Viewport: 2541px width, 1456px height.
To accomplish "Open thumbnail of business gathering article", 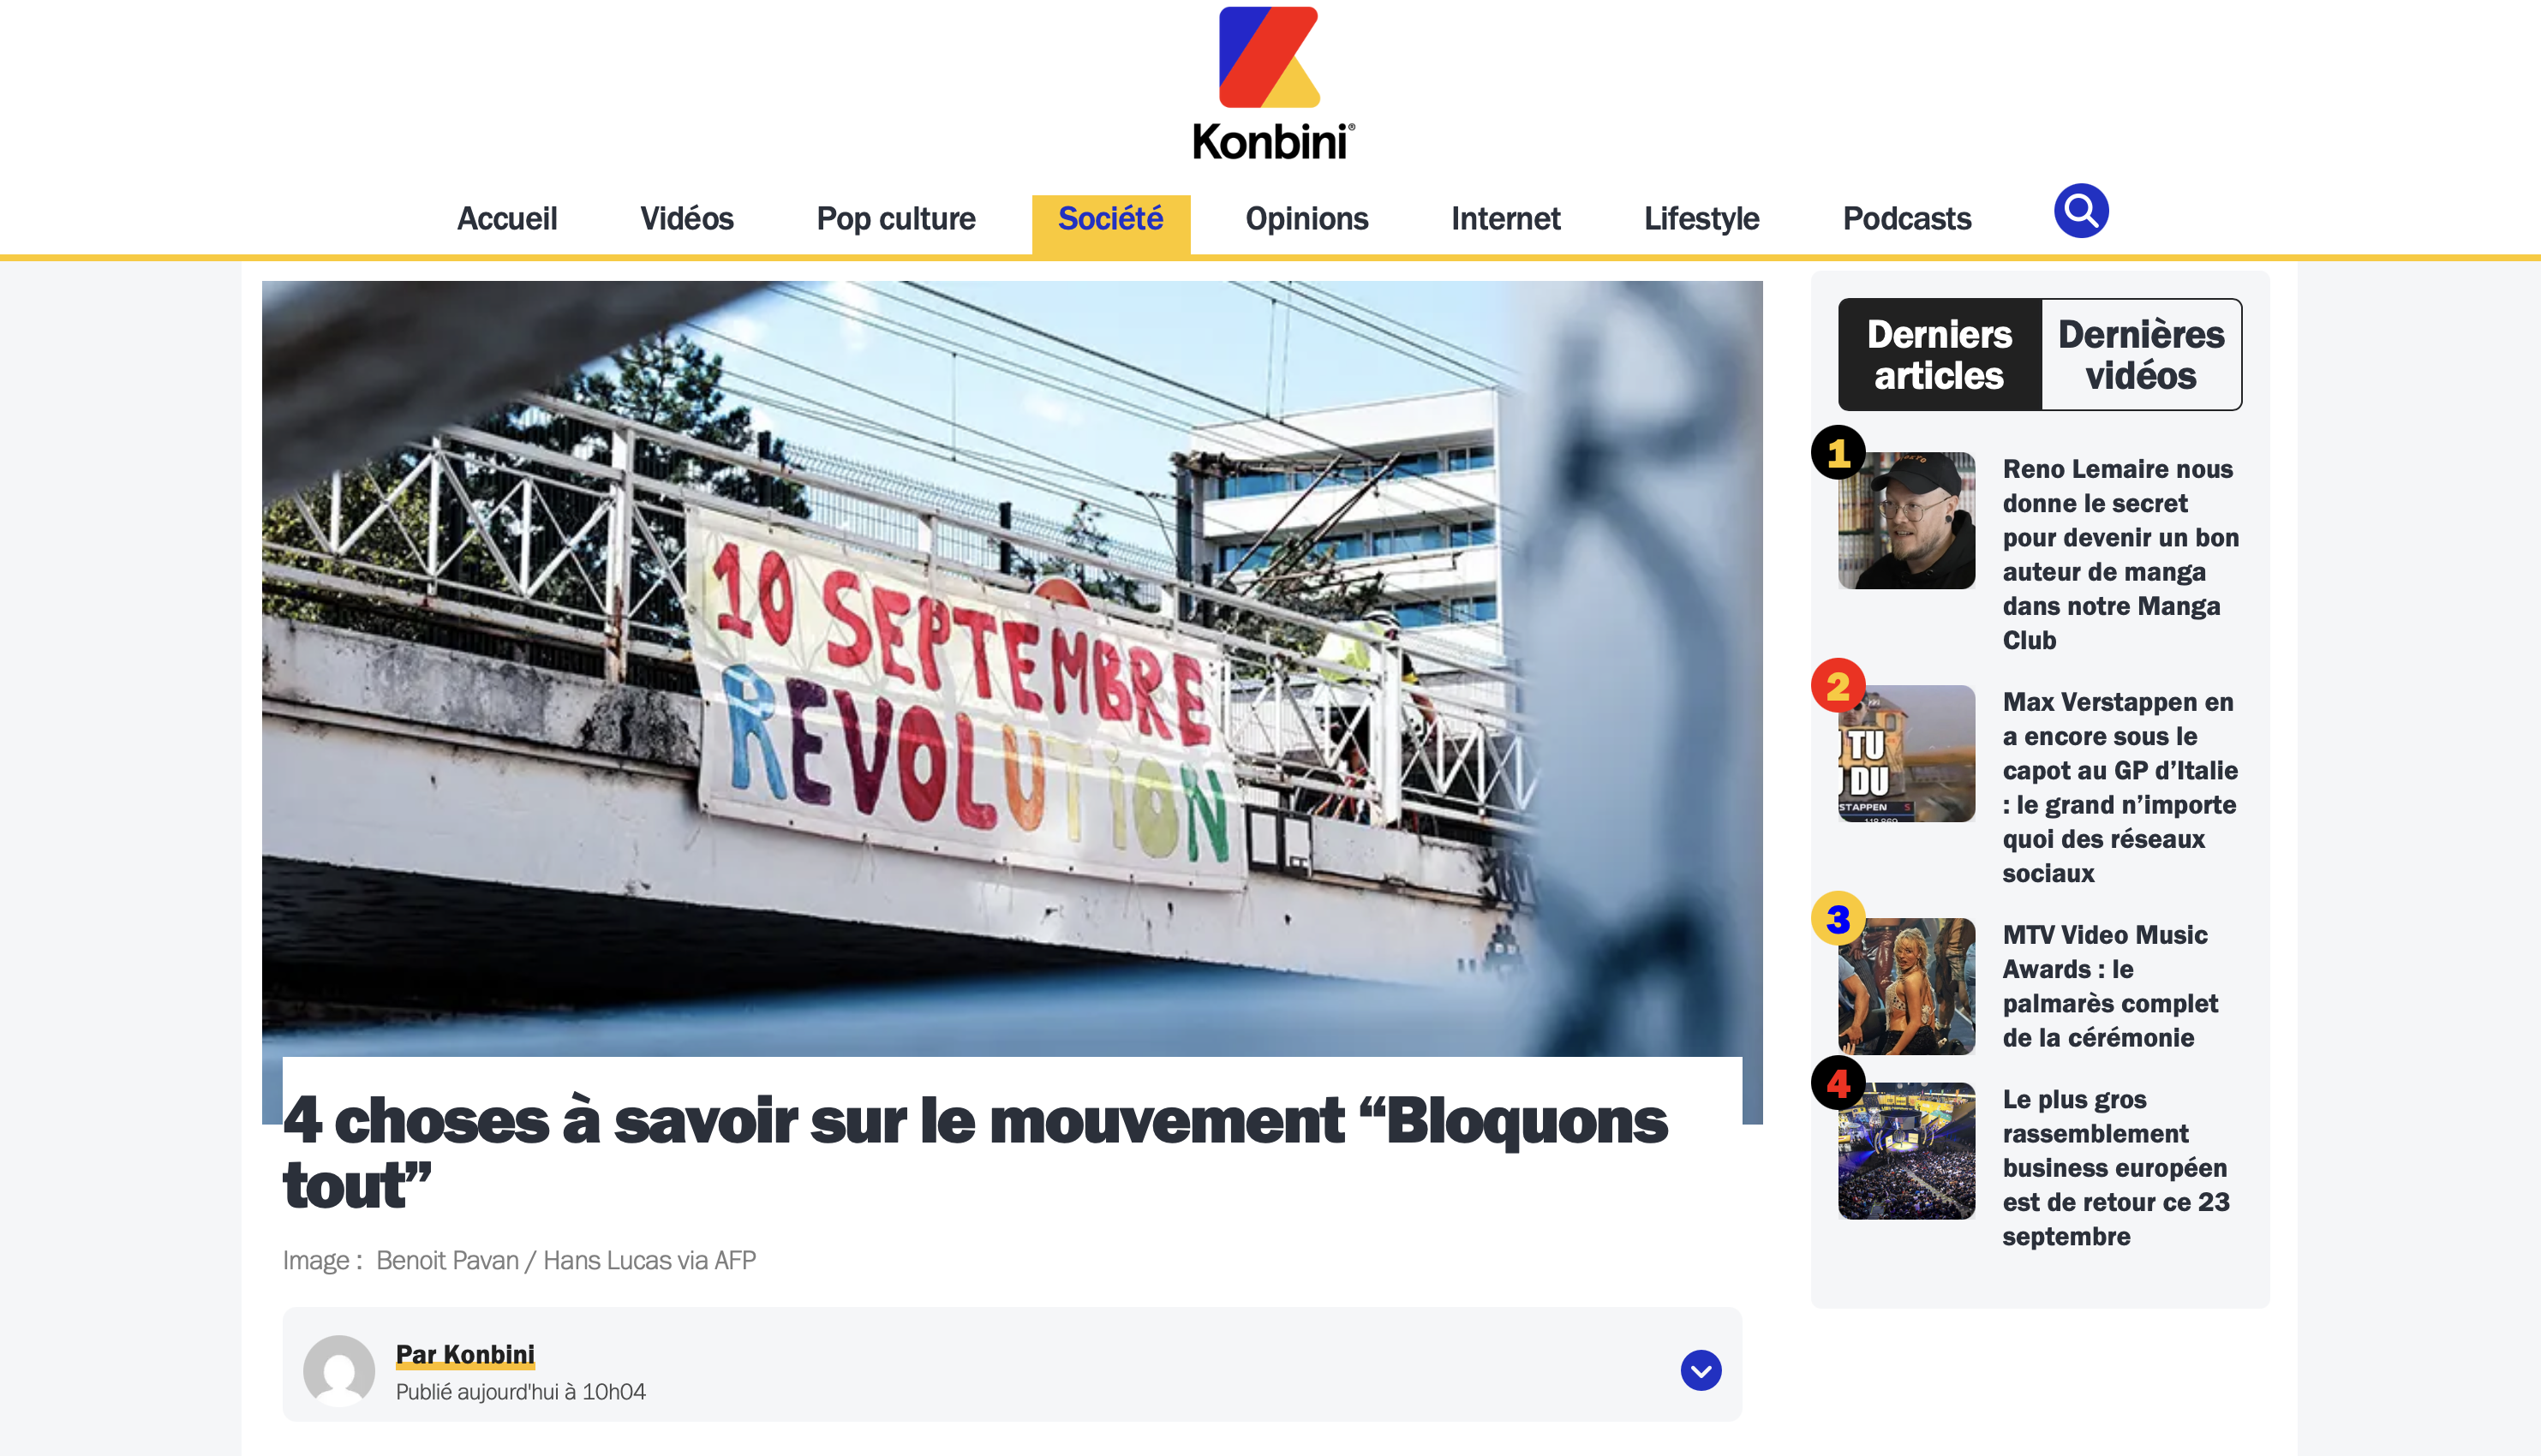I will (x=1906, y=1151).
